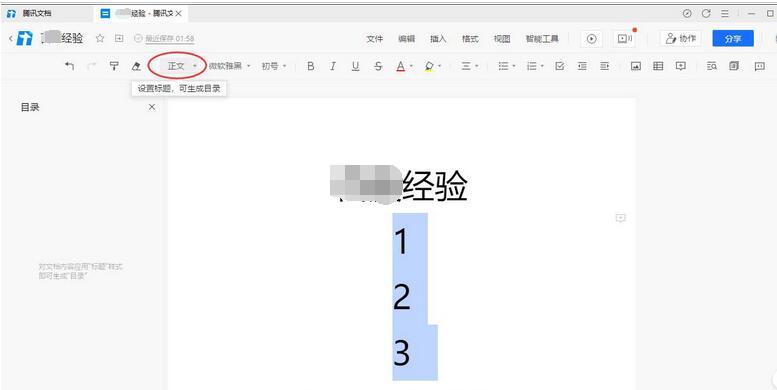Open the 文件 menu
This screenshot has height=390, width=777.
(375, 39)
